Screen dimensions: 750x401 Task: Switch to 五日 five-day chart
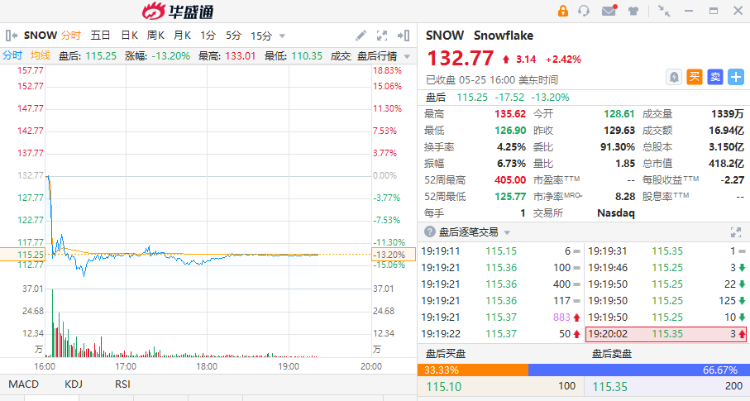[x=100, y=35]
